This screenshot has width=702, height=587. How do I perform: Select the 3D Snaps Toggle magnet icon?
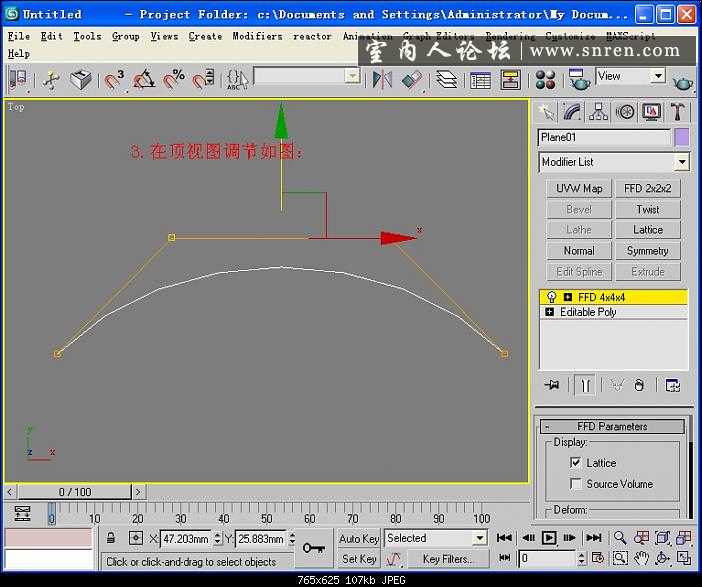click(x=114, y=80)
